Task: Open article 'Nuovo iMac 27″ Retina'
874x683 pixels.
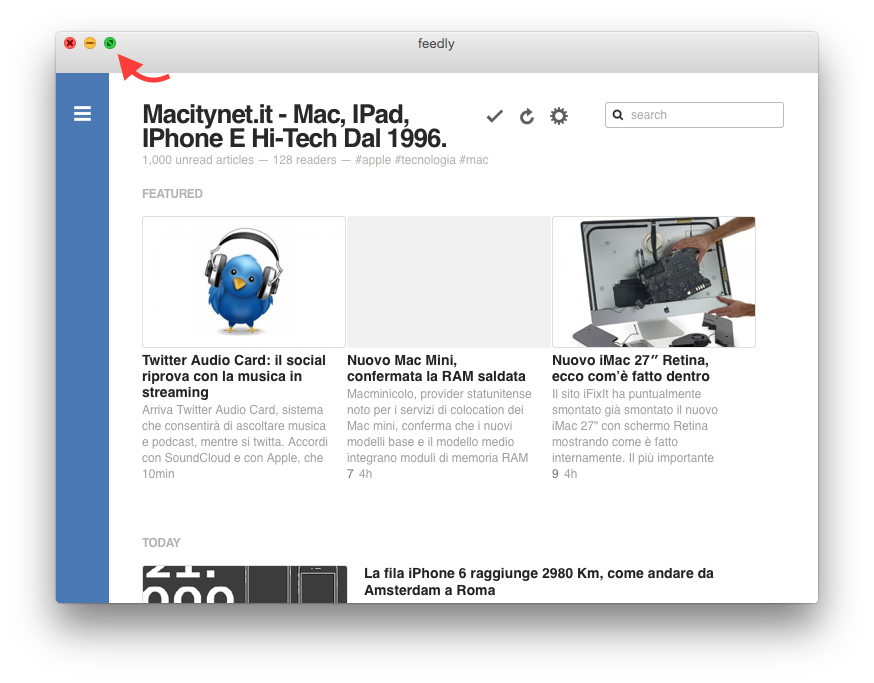Action: pos(630,369)
